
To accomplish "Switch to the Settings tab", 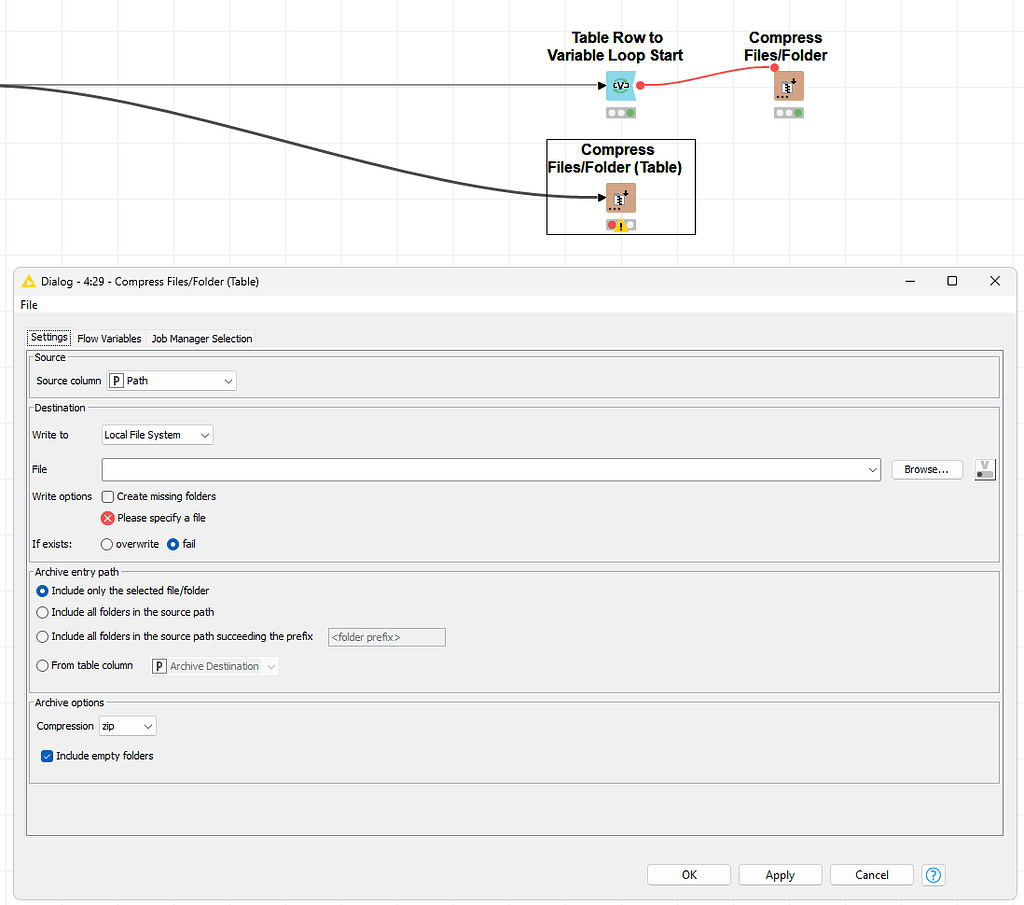I will pyautogui.click(x=49, y=337).
